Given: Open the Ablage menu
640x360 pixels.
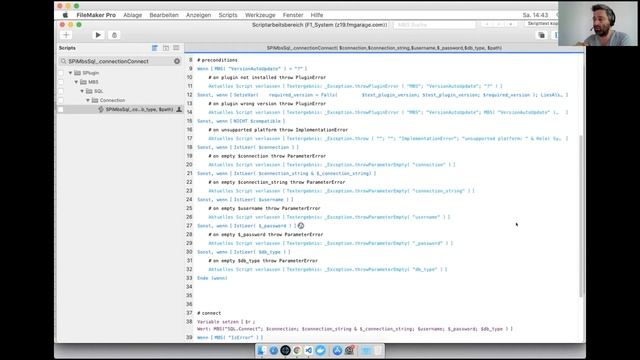Looking at the screenshot, I should [133, 15].
